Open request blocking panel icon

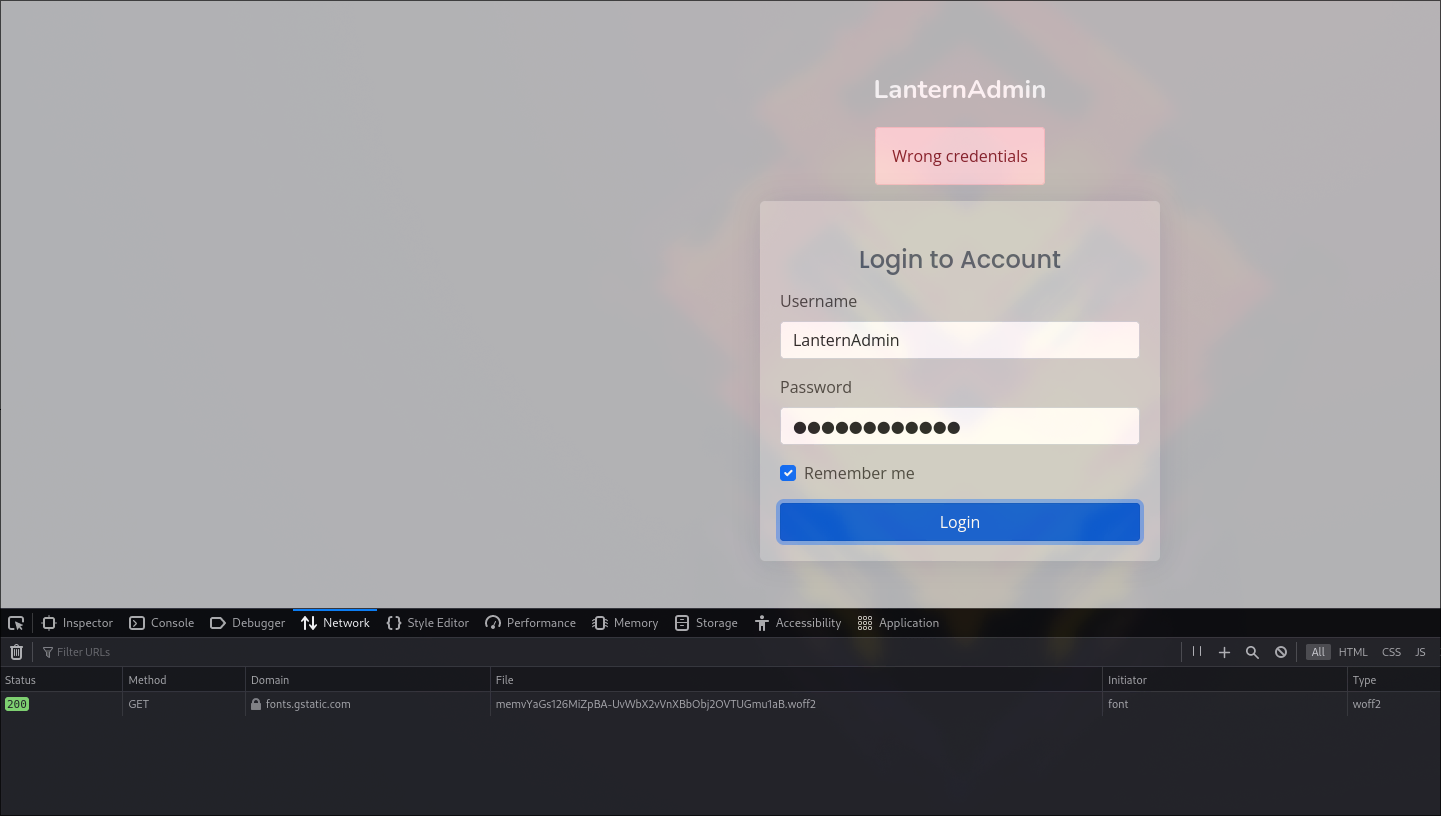(1281, 652)
